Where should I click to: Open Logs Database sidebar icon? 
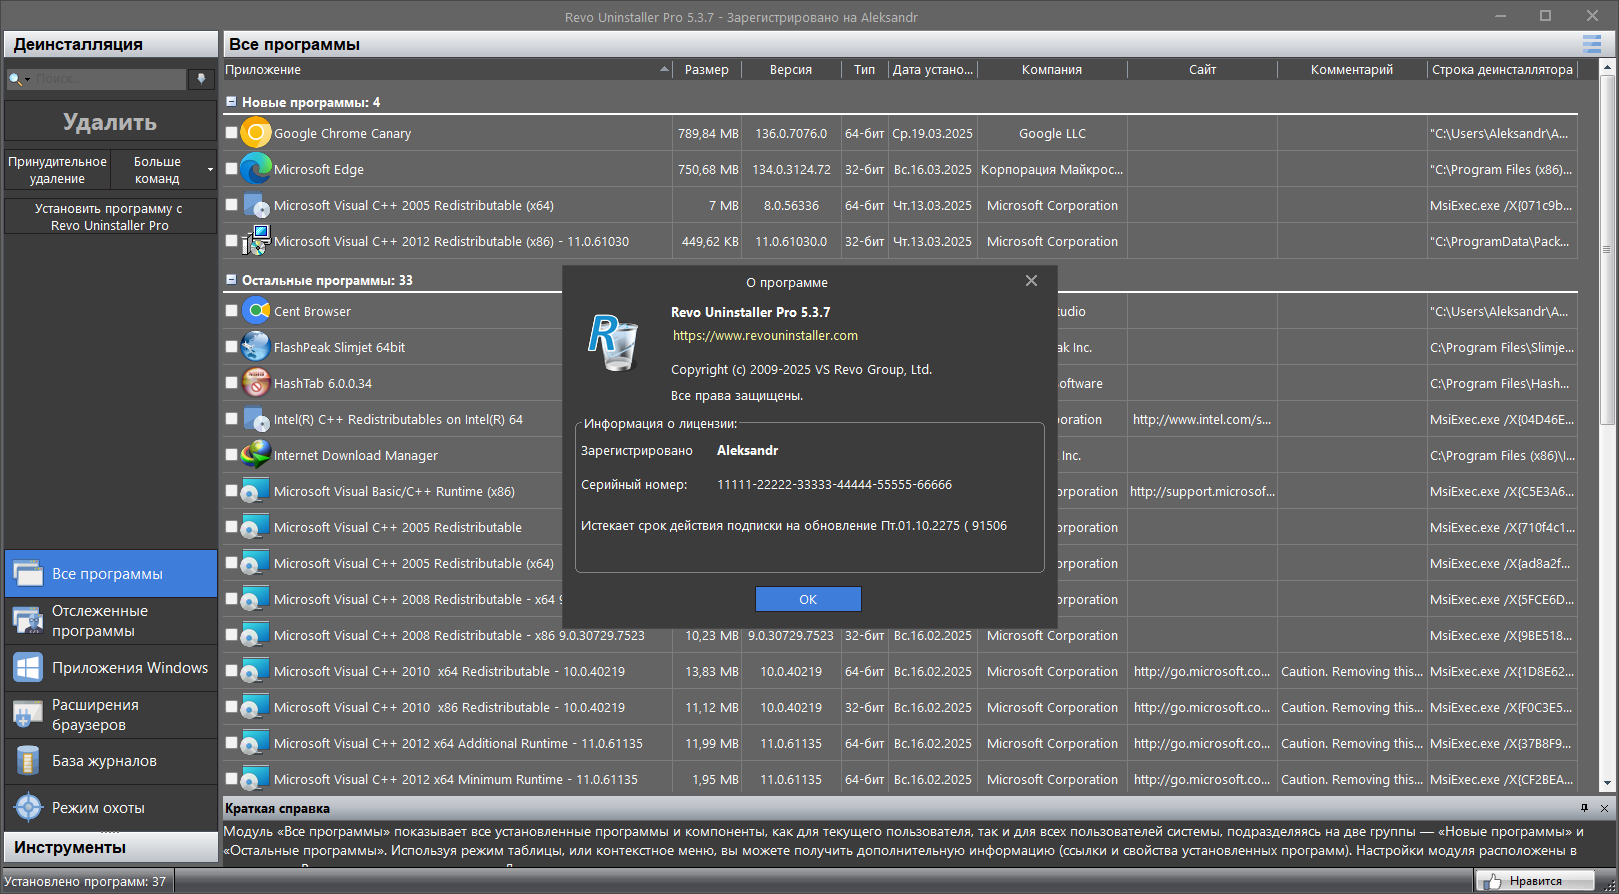(28, 761)
